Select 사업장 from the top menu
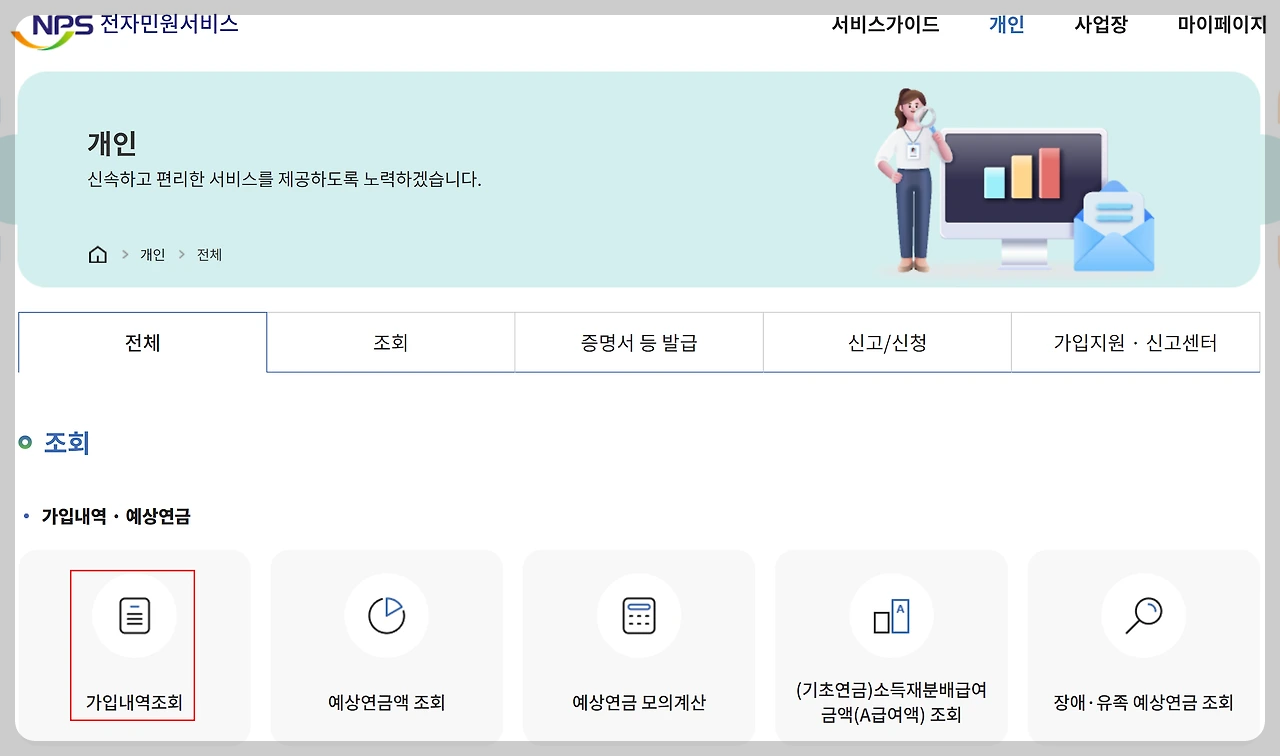The height and width of the screenshot is (756, 1280). (1100, 25)
